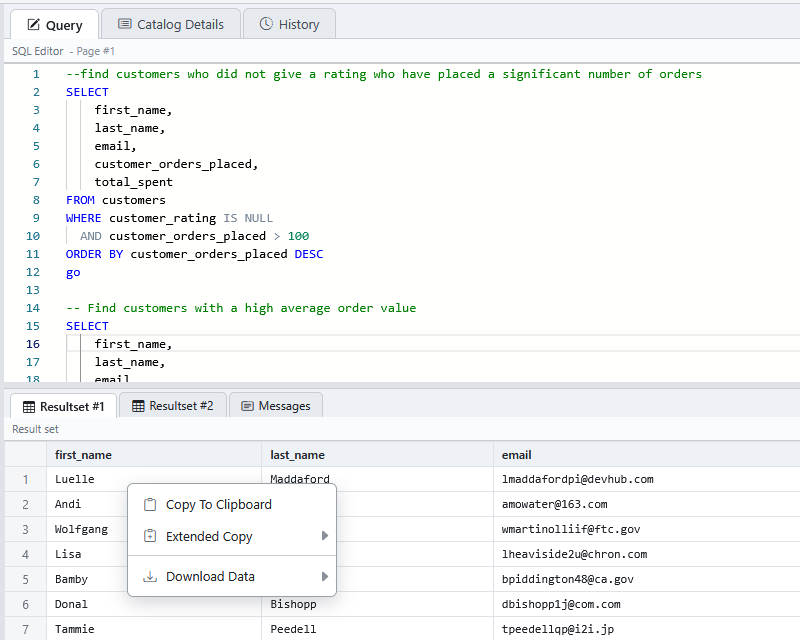Select result row number 3

(26, 530)
